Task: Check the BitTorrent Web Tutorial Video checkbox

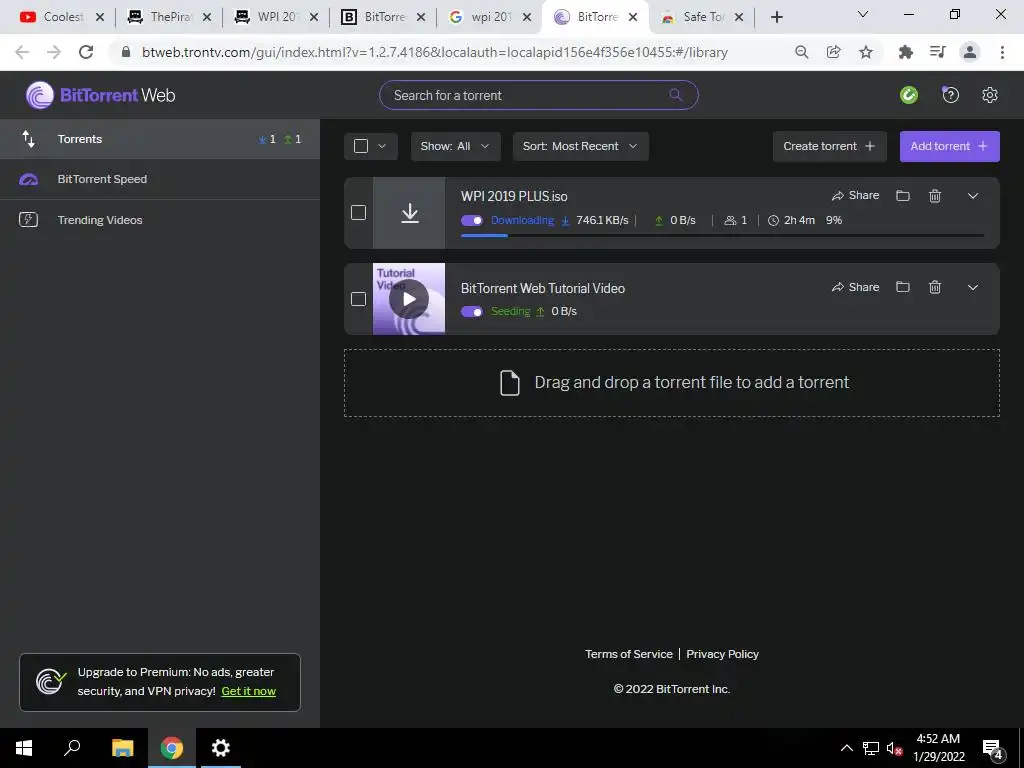Action: (358, 299)
